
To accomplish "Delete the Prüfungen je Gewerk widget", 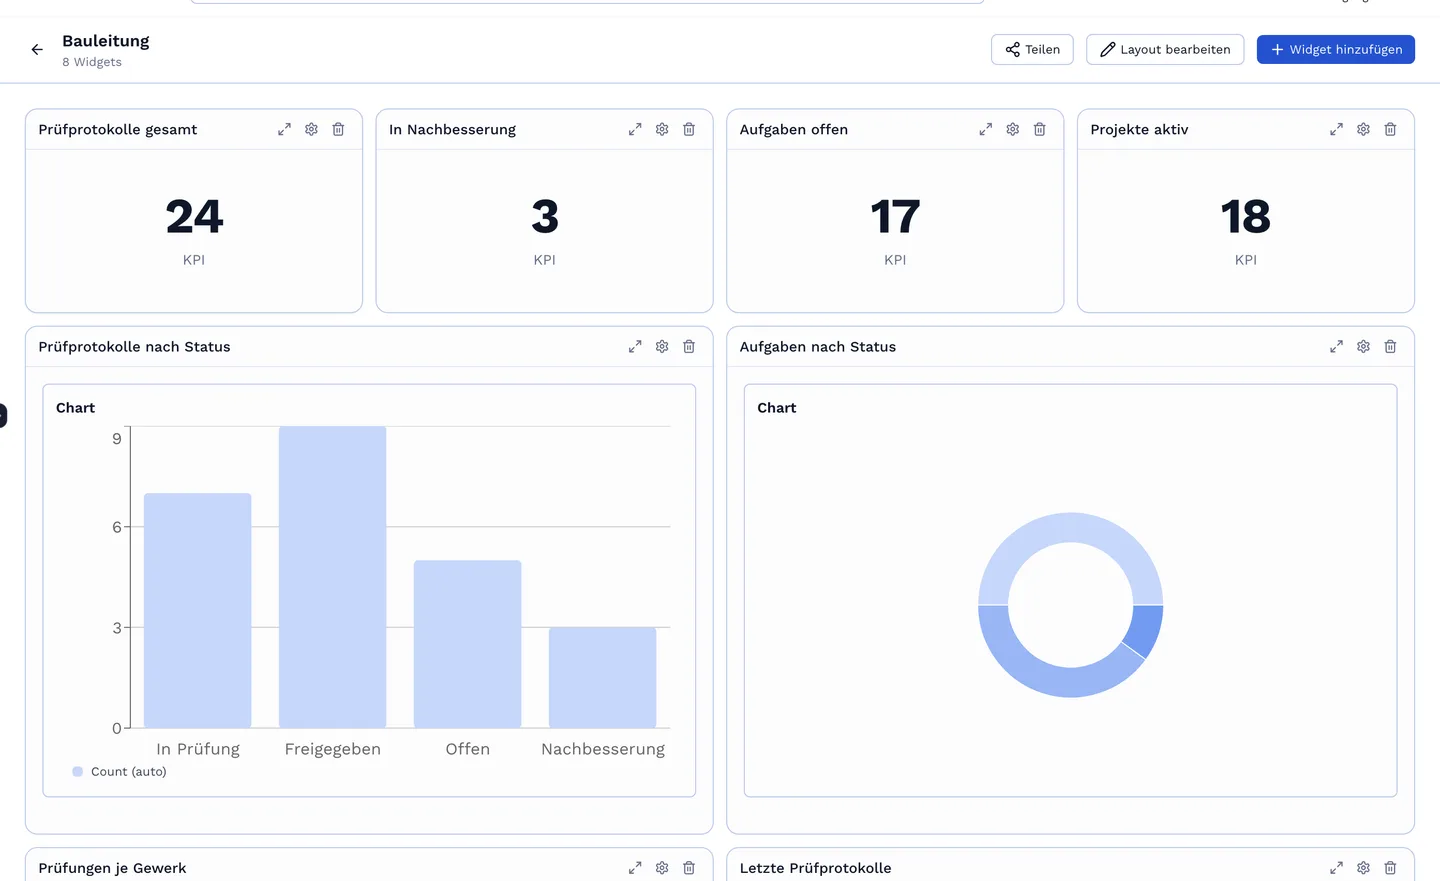I will coord(689,868).
